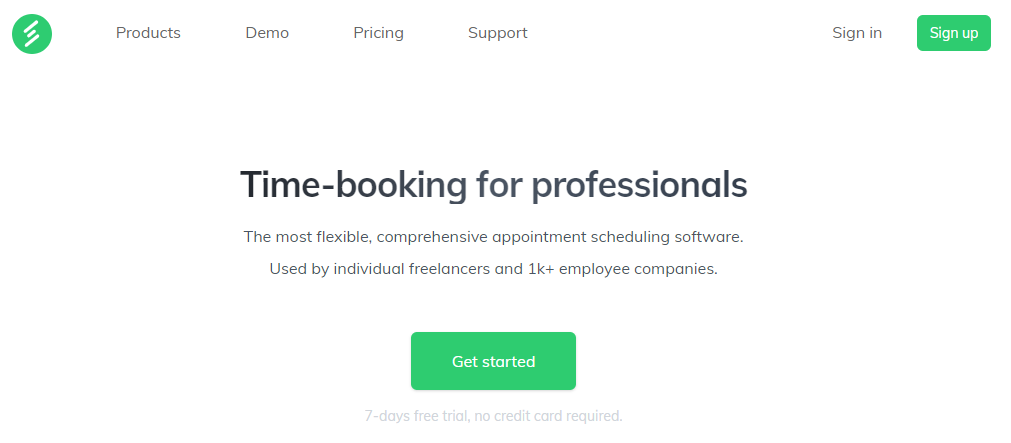Viewport: 1011px width, 443px height.
Task: Select Support in the top navigation
Action: pos(498,33)
